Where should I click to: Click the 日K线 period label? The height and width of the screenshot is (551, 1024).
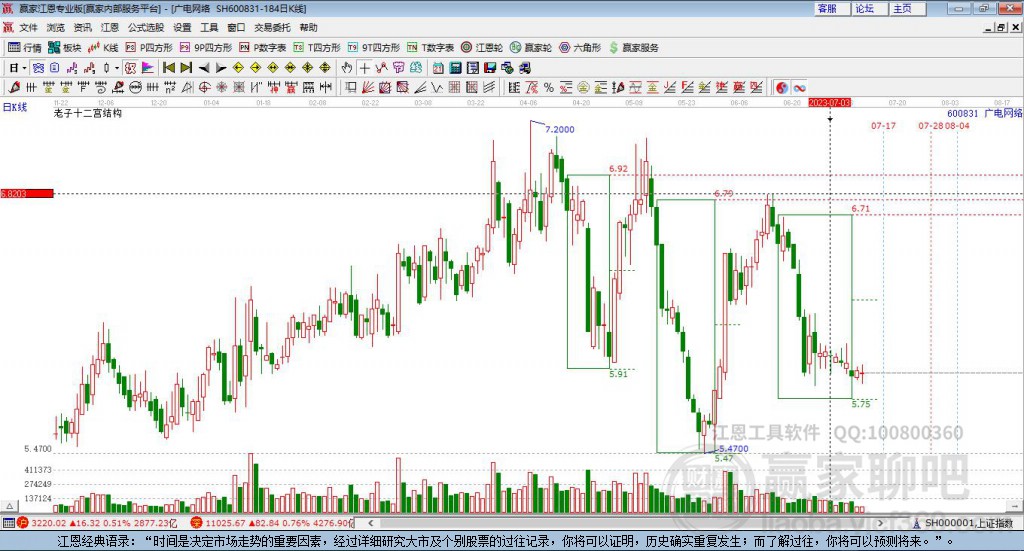[x=14, y=107]
